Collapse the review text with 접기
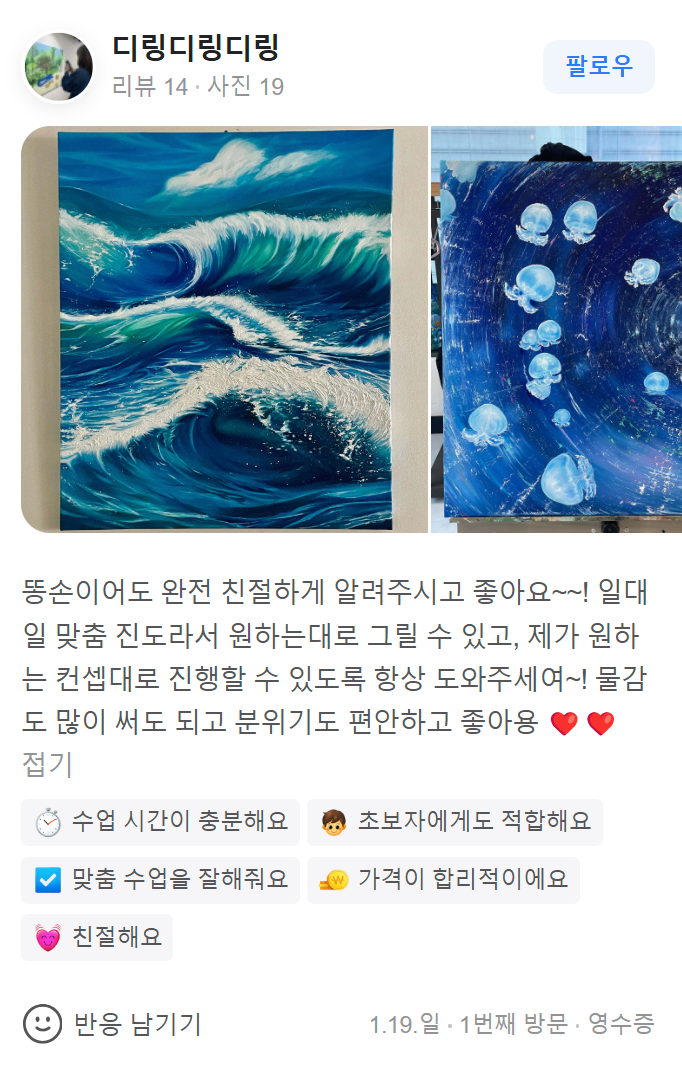This screenshot has width=682, height=1072. pyautogui.click(x=47, y=764)
